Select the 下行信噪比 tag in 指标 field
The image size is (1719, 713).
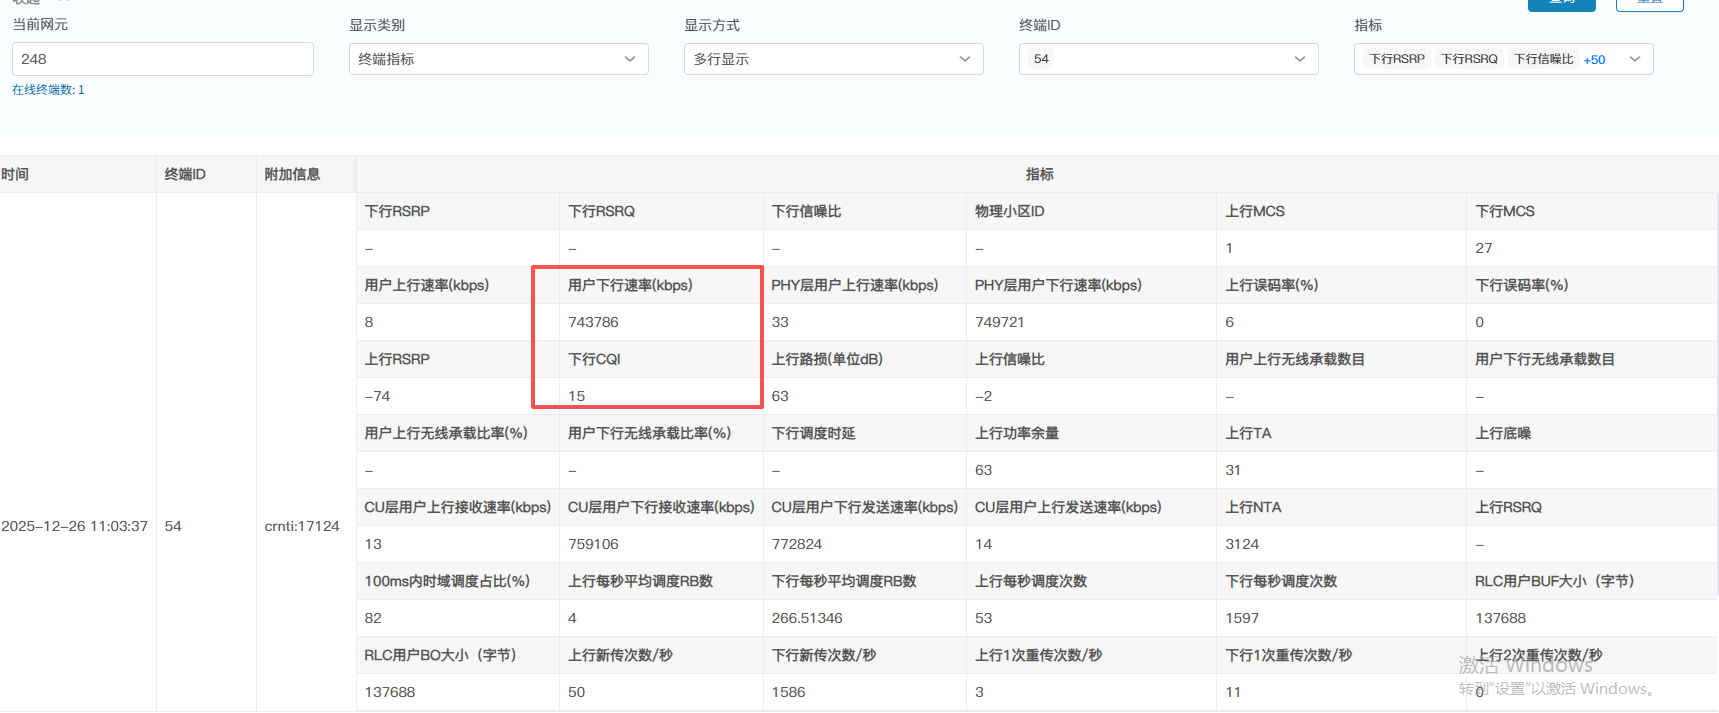pos(1543,59)
